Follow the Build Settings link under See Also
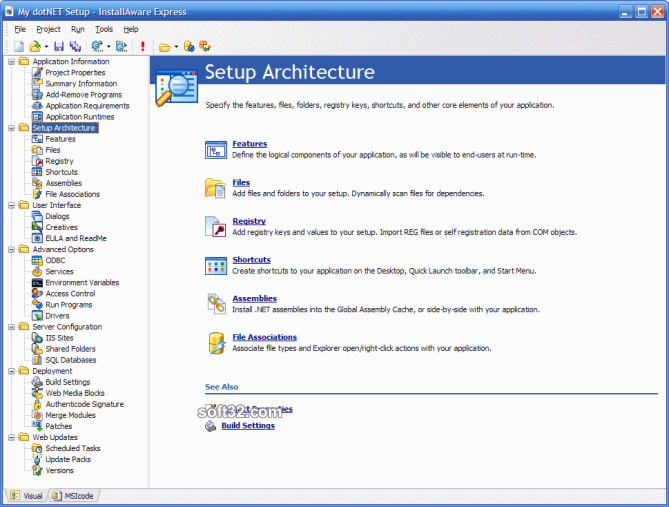Viewport: 669px width, 507px height. coord(248,425)
